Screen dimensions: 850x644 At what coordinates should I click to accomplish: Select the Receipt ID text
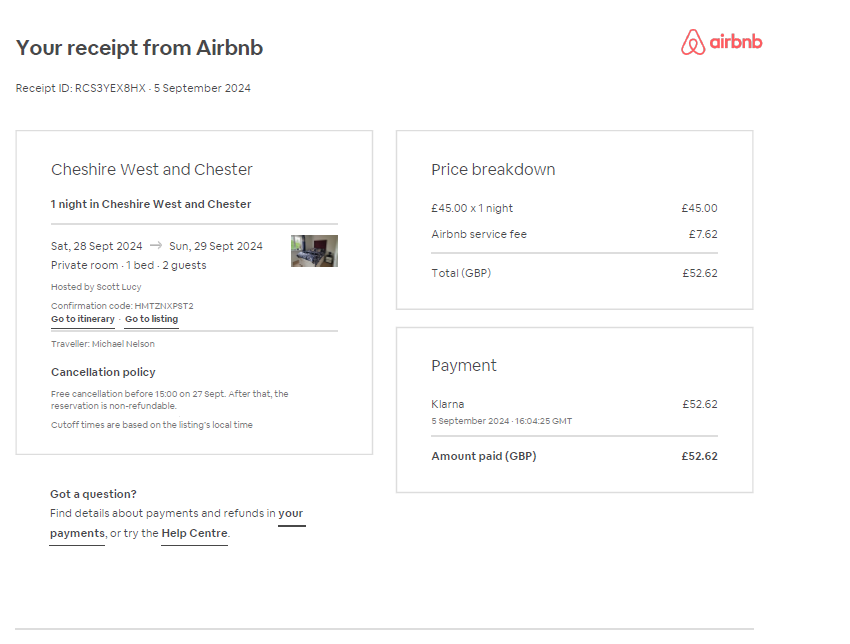pos(81,88)
